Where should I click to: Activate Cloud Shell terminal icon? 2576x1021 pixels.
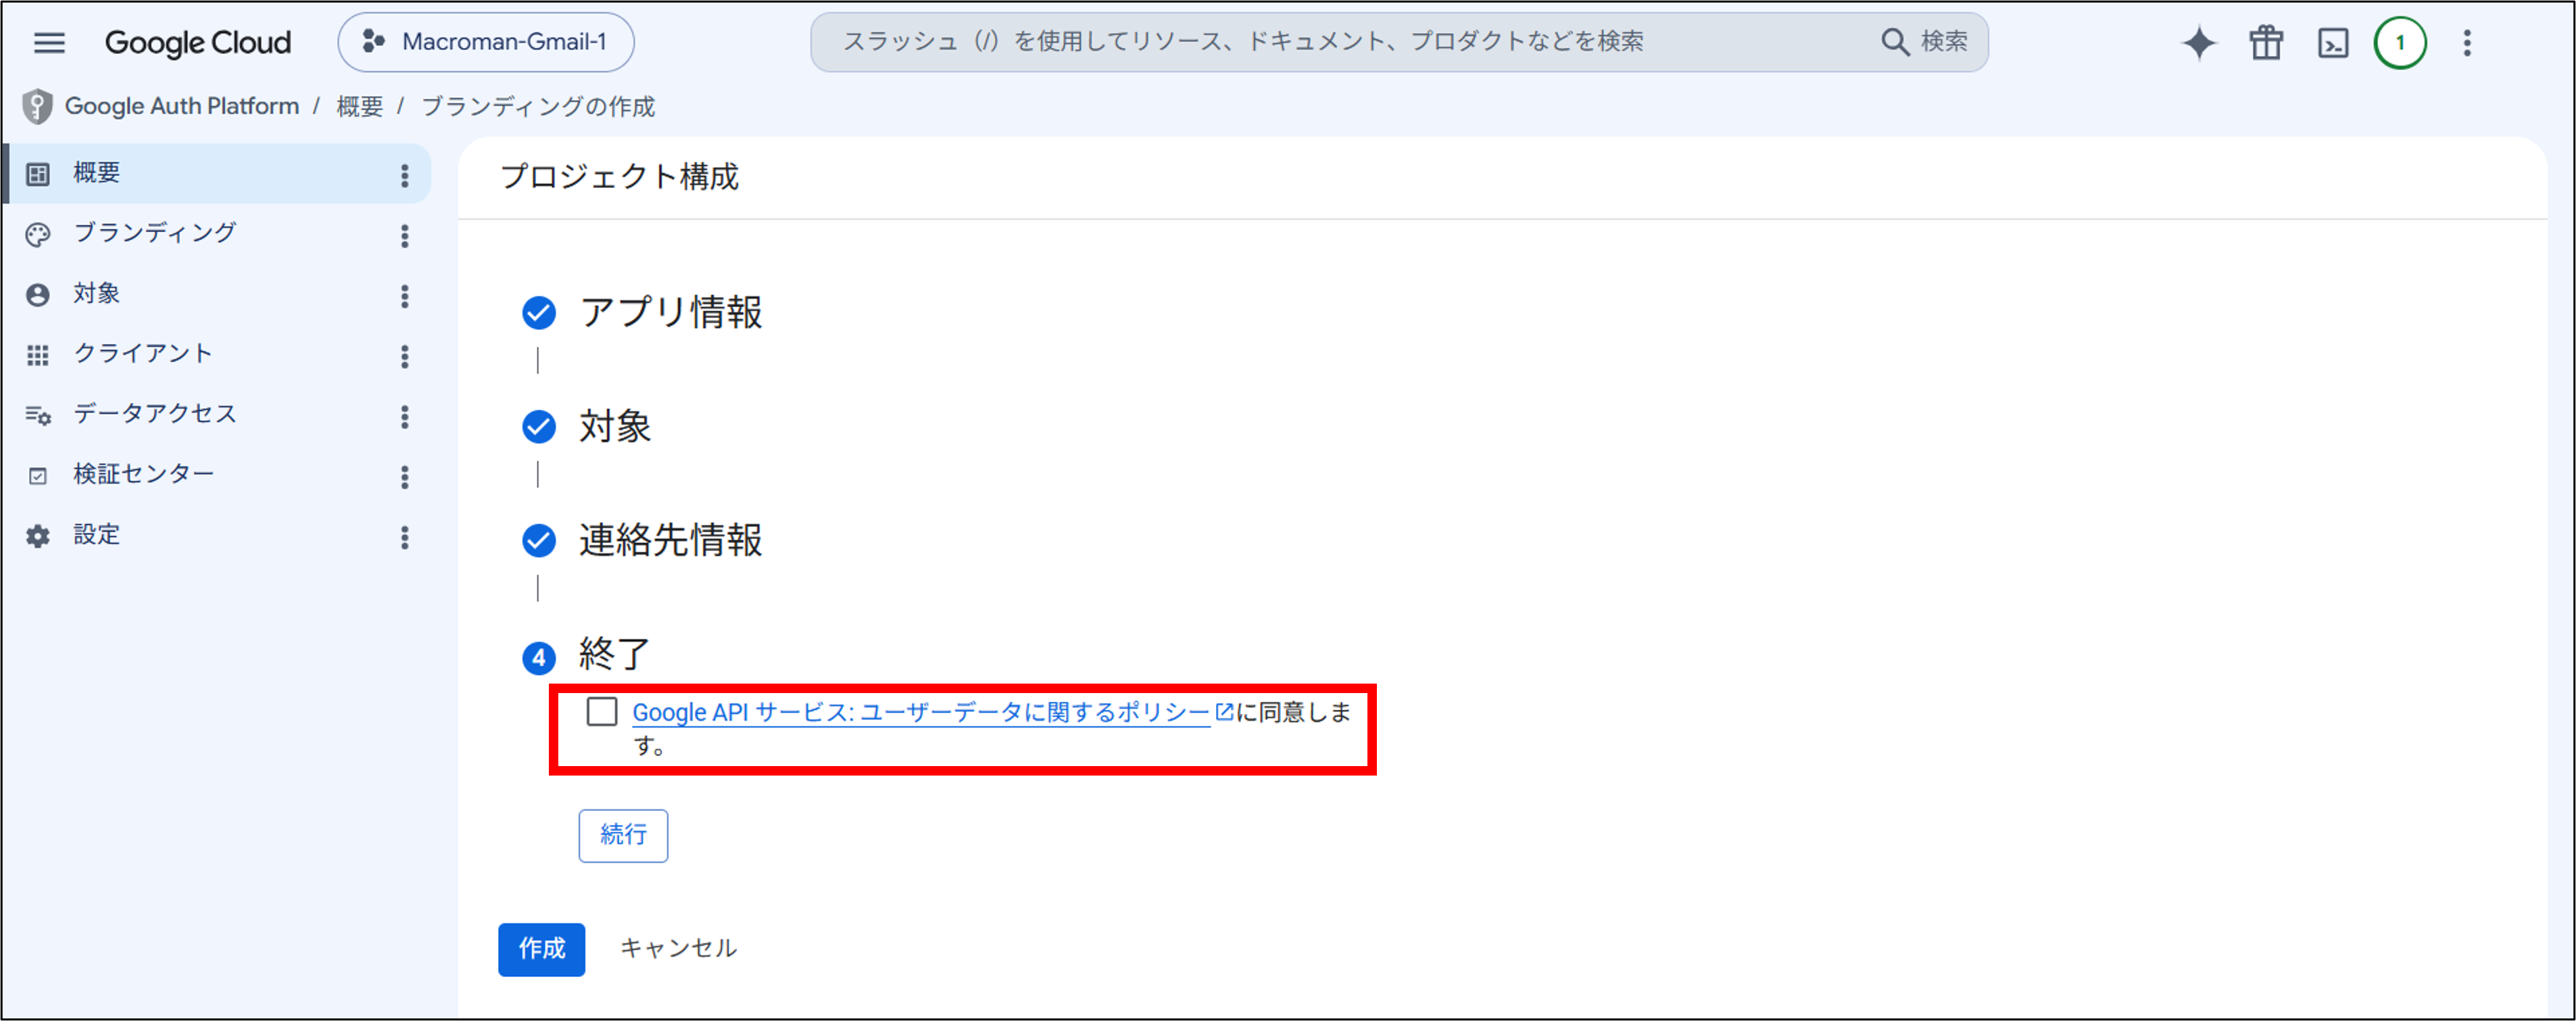click(x=2333, y=43)
